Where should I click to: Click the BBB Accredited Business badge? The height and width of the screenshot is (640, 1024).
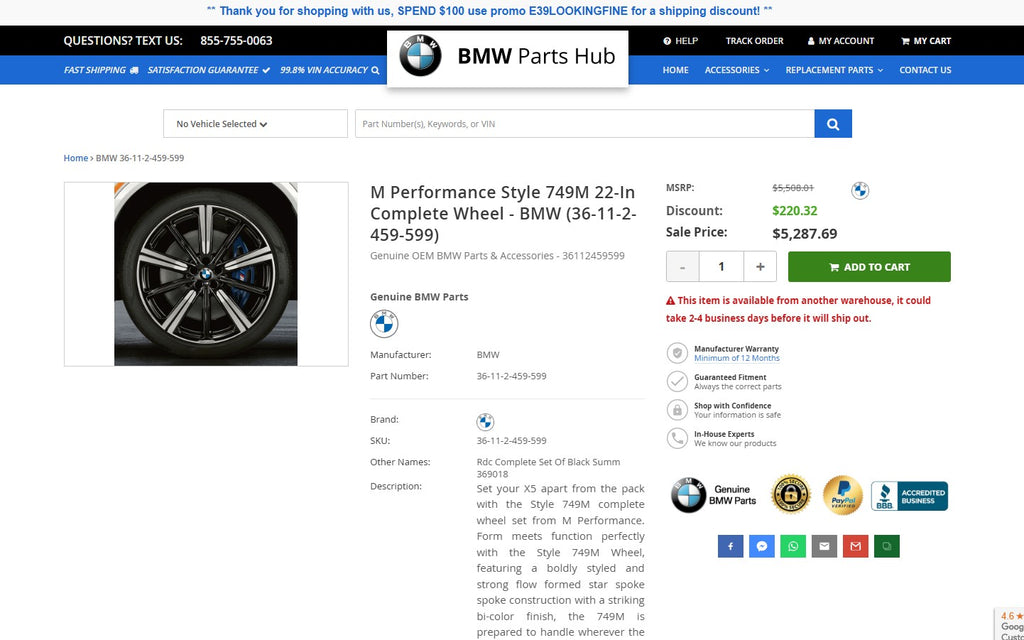coord(909,496)
